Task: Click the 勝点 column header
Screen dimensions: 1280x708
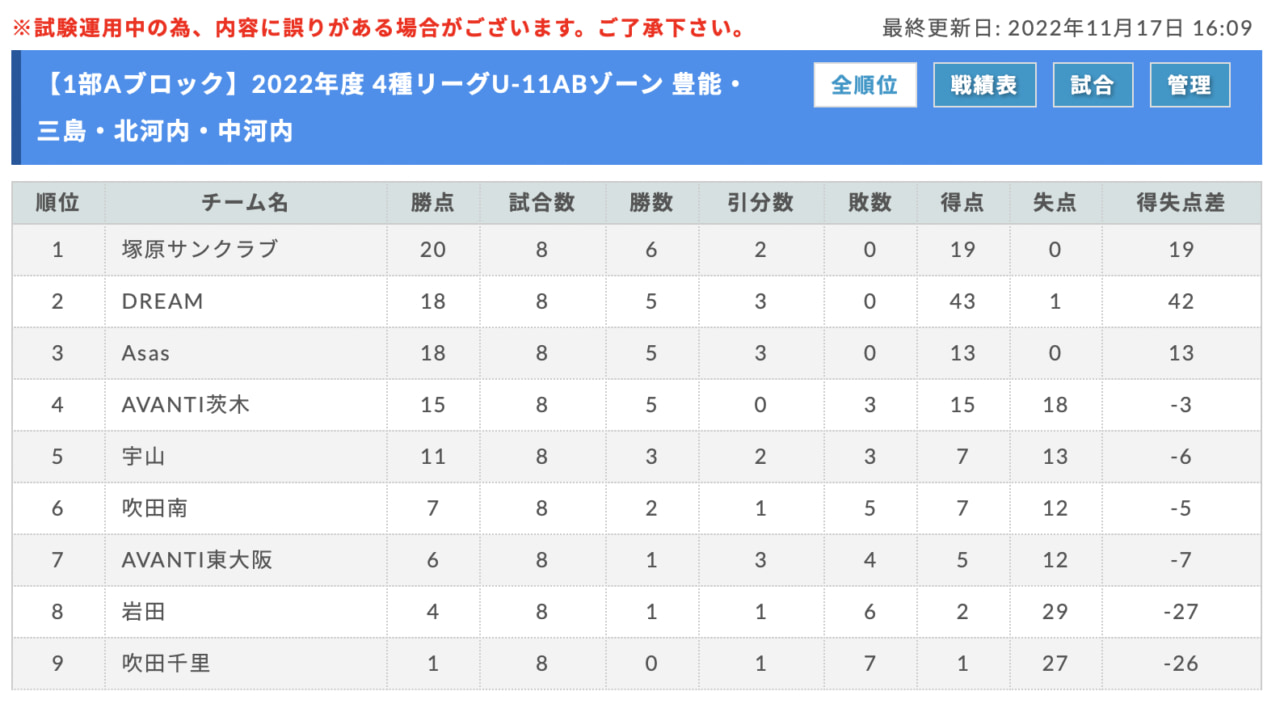Action: click(x=432, y=203)
